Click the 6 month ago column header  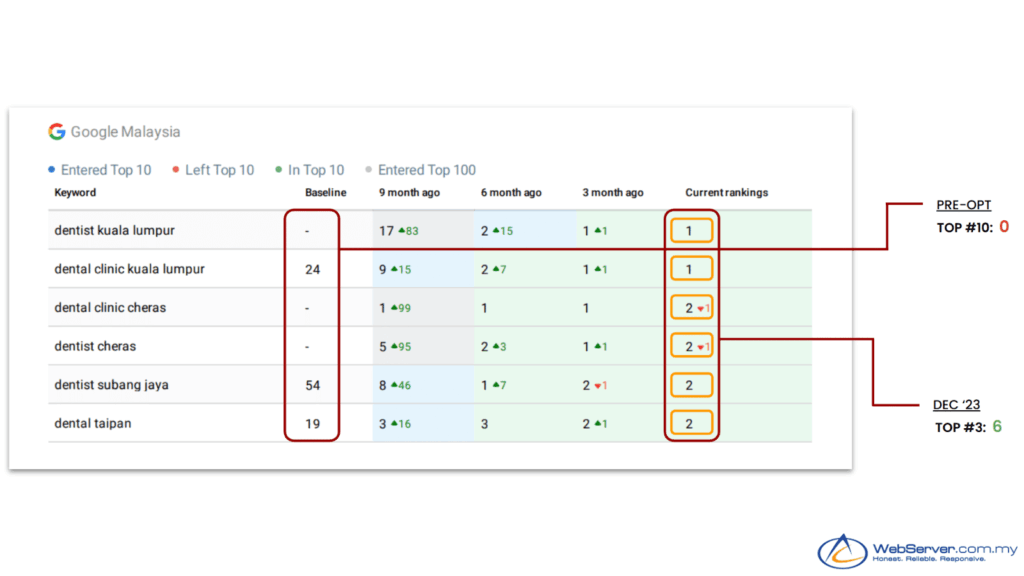510,193
